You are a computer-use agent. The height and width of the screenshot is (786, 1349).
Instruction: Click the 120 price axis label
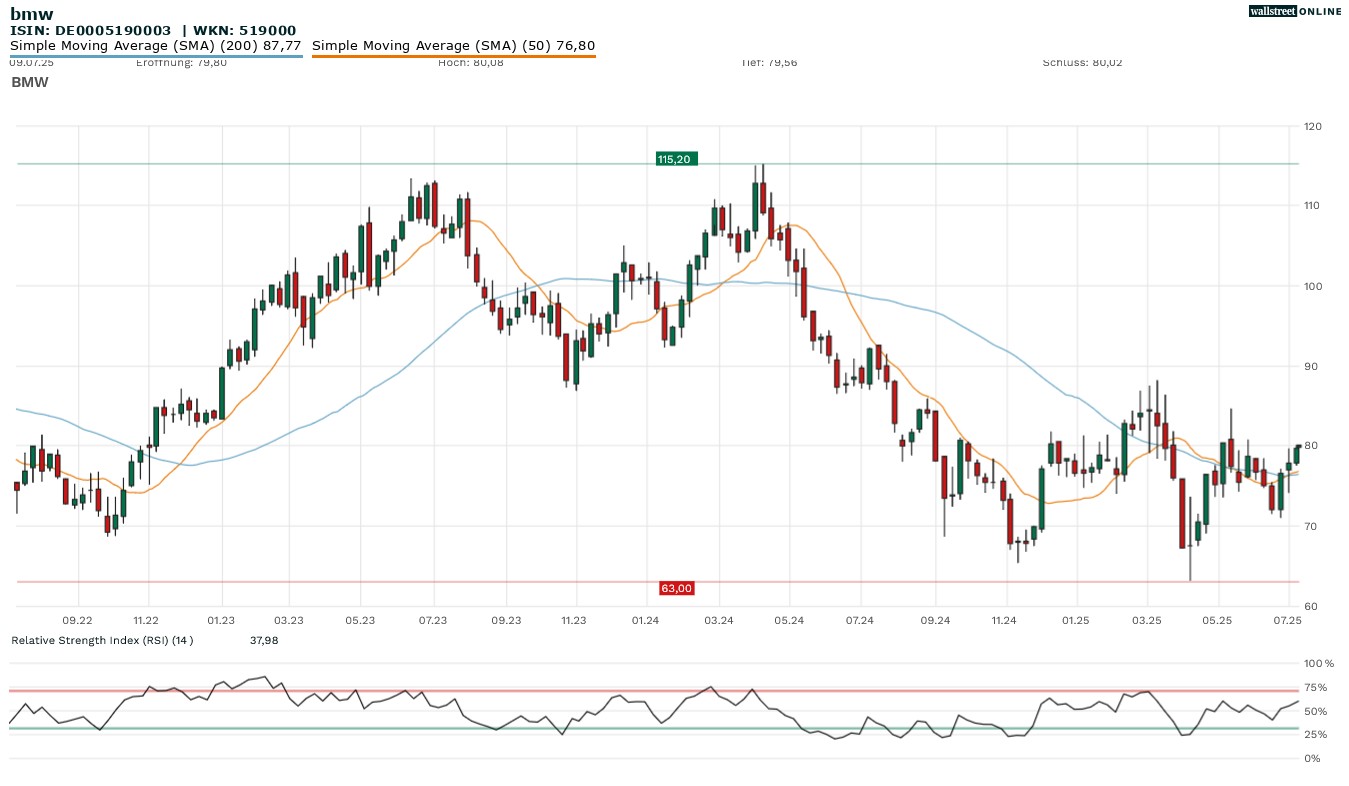1313,126
